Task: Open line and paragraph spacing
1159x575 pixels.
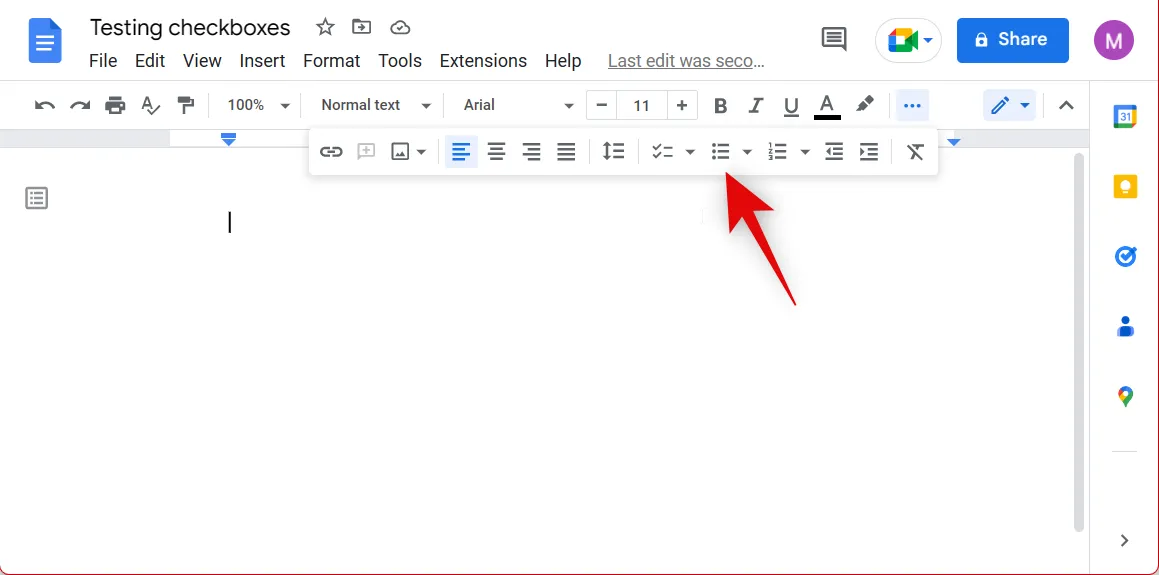Action: pyautogui.click(x=614, y=152)
